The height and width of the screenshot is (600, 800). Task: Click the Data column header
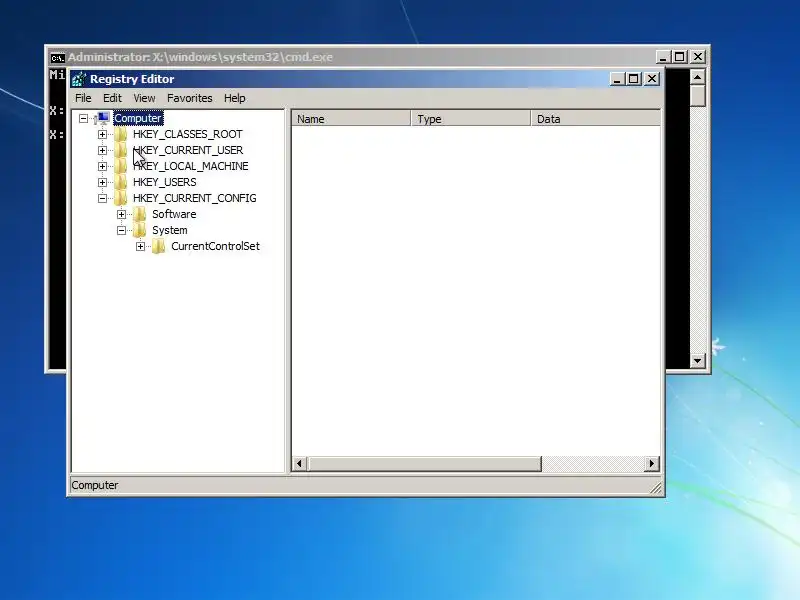pos(595,119)
